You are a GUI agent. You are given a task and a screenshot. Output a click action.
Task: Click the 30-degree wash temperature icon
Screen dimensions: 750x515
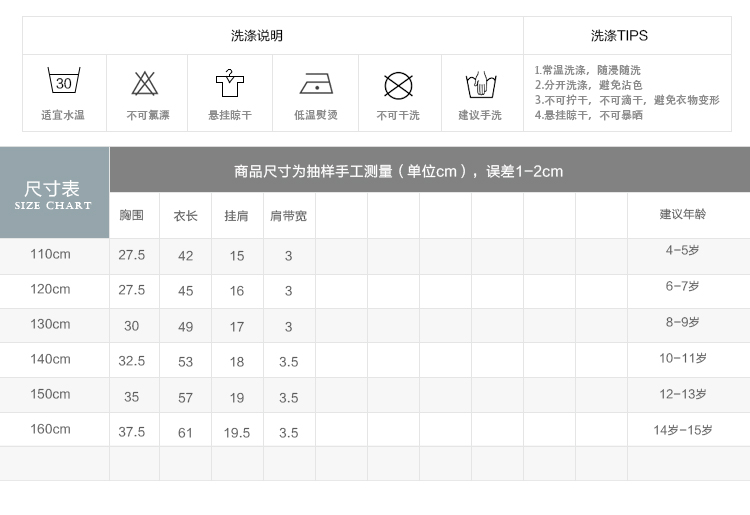63,82
